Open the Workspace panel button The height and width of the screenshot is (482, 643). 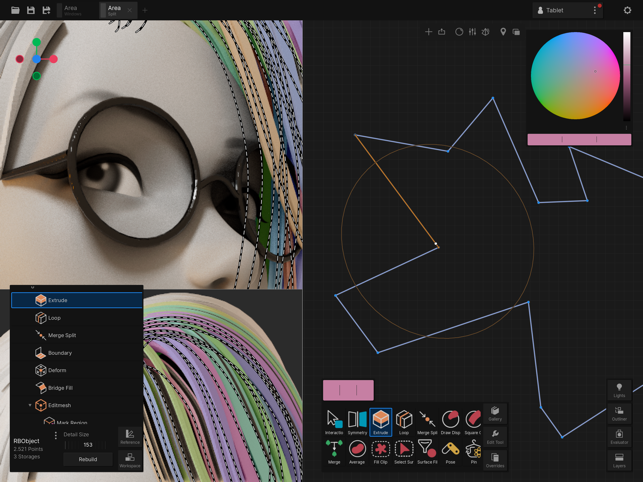[130, 460]
